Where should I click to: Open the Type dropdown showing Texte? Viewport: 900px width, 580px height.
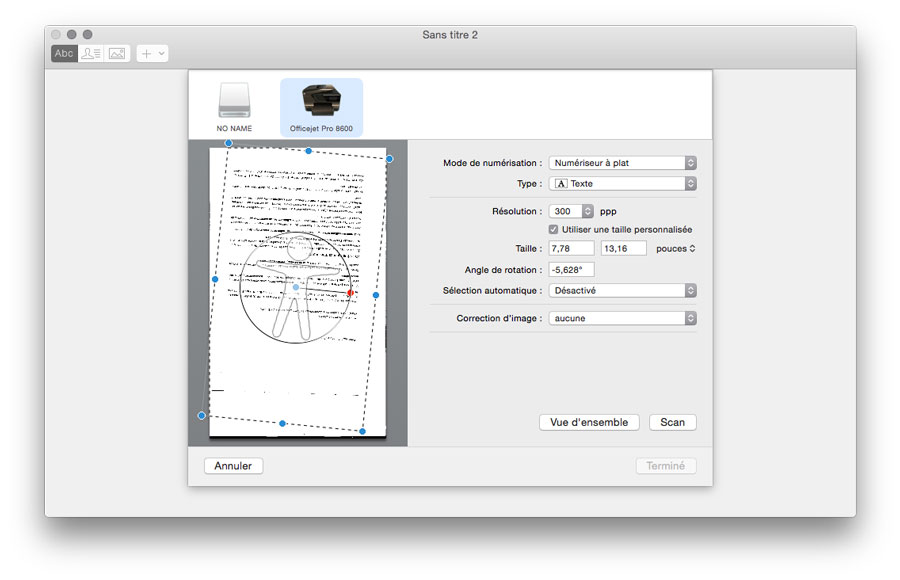tap(622, 184)
